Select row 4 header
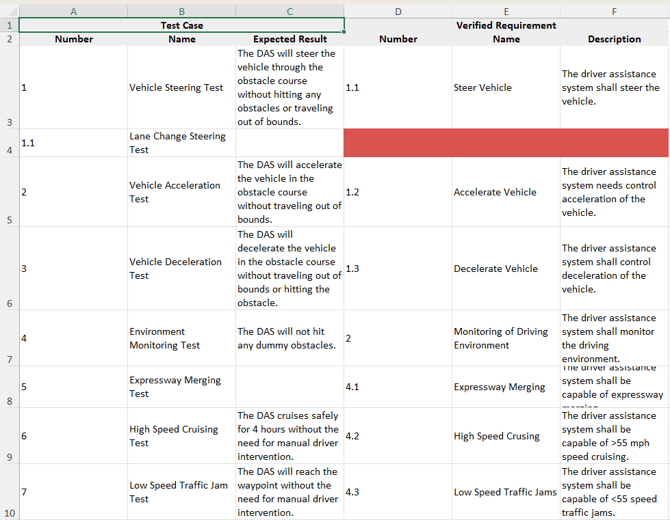This screenshot has height=520, width=670. tap(9, 143)
